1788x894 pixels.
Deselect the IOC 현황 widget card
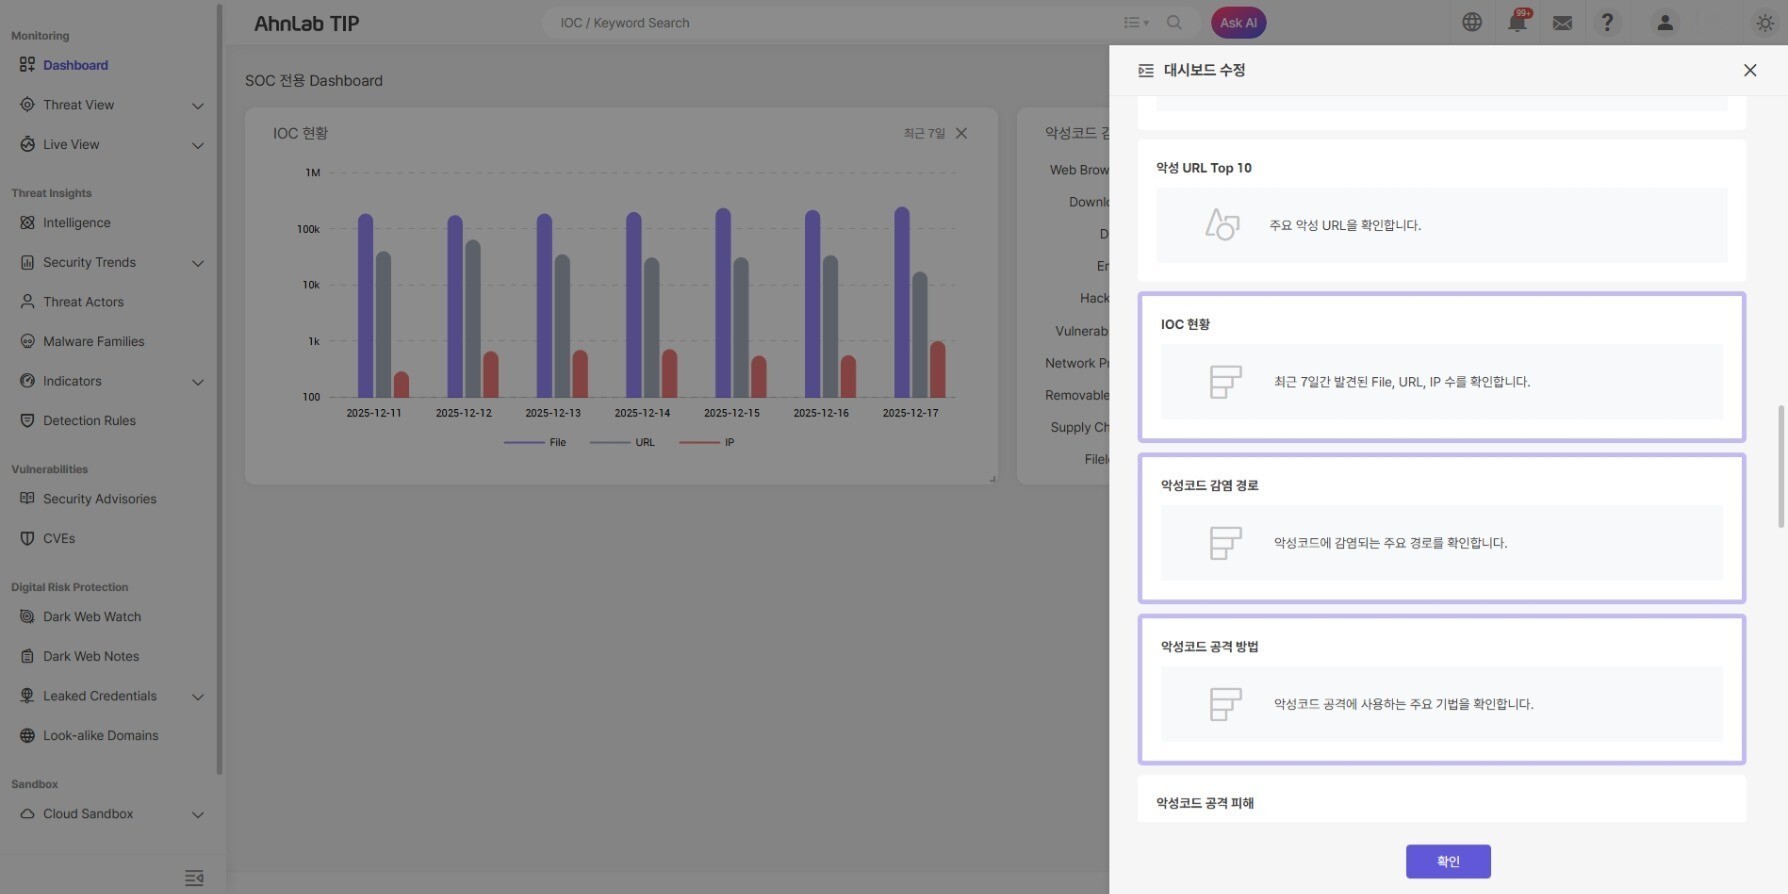coord(1442,367)
